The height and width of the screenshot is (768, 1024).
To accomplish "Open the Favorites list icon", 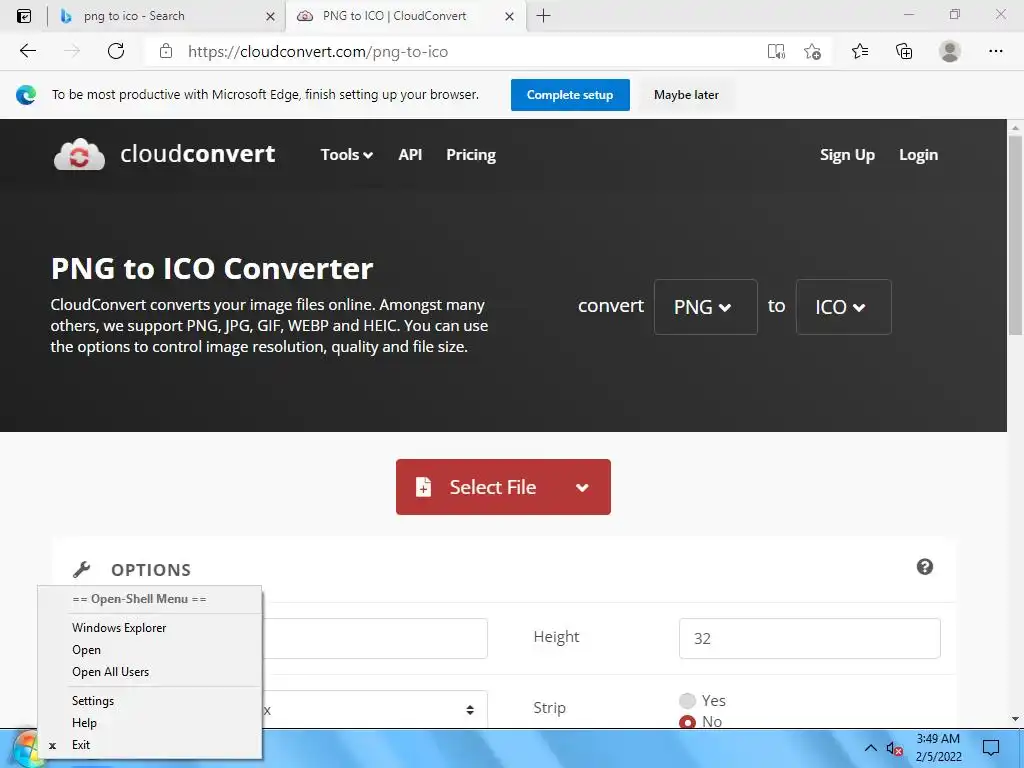I will click(860, 51).
